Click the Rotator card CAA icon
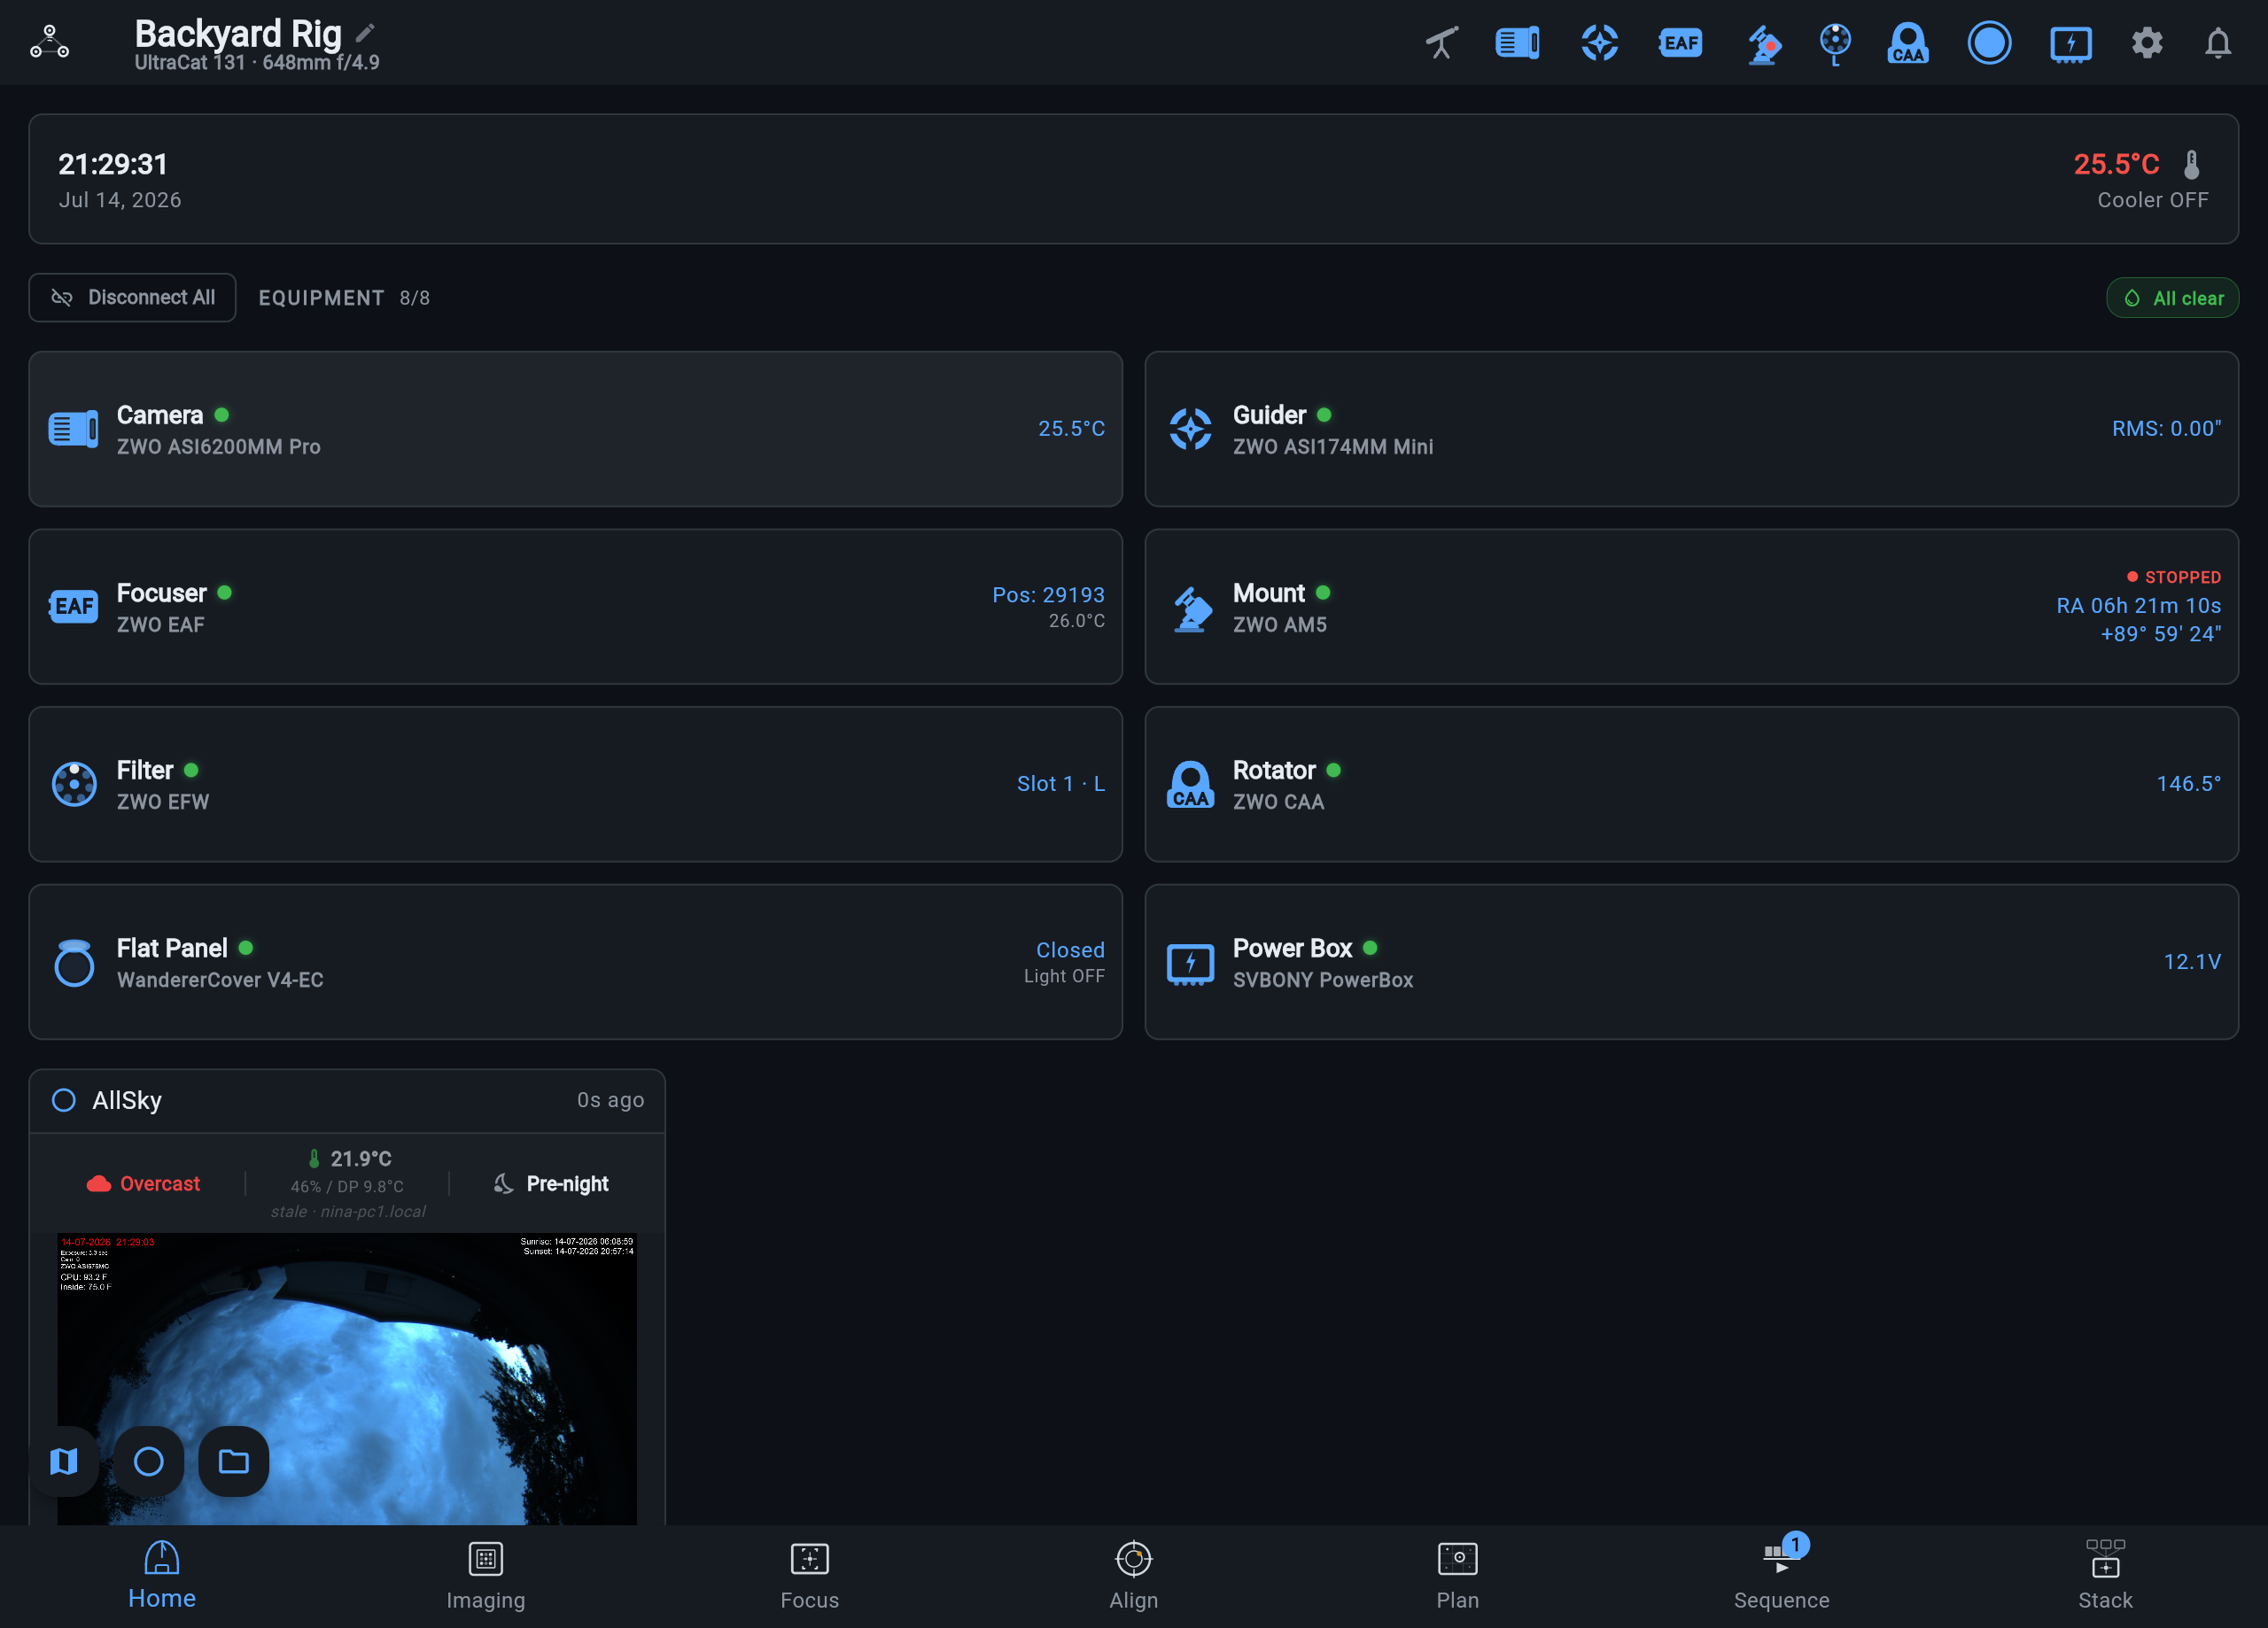This screenshot has width=2268, height=1628. click(1190, 784)
